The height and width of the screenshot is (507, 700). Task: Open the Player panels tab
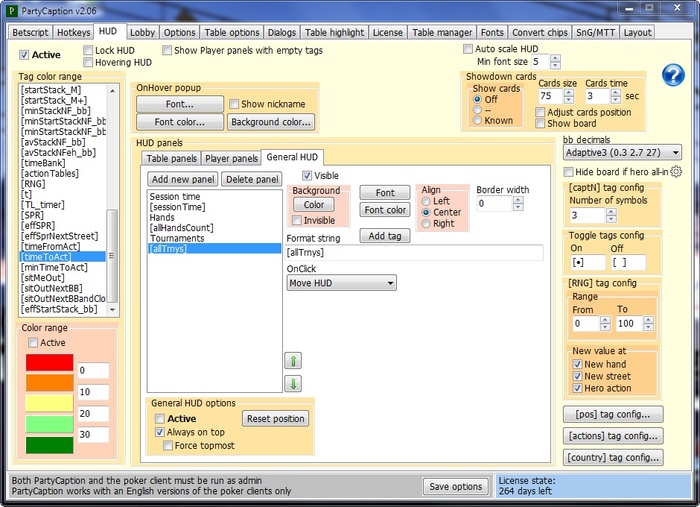pos(231,158)
